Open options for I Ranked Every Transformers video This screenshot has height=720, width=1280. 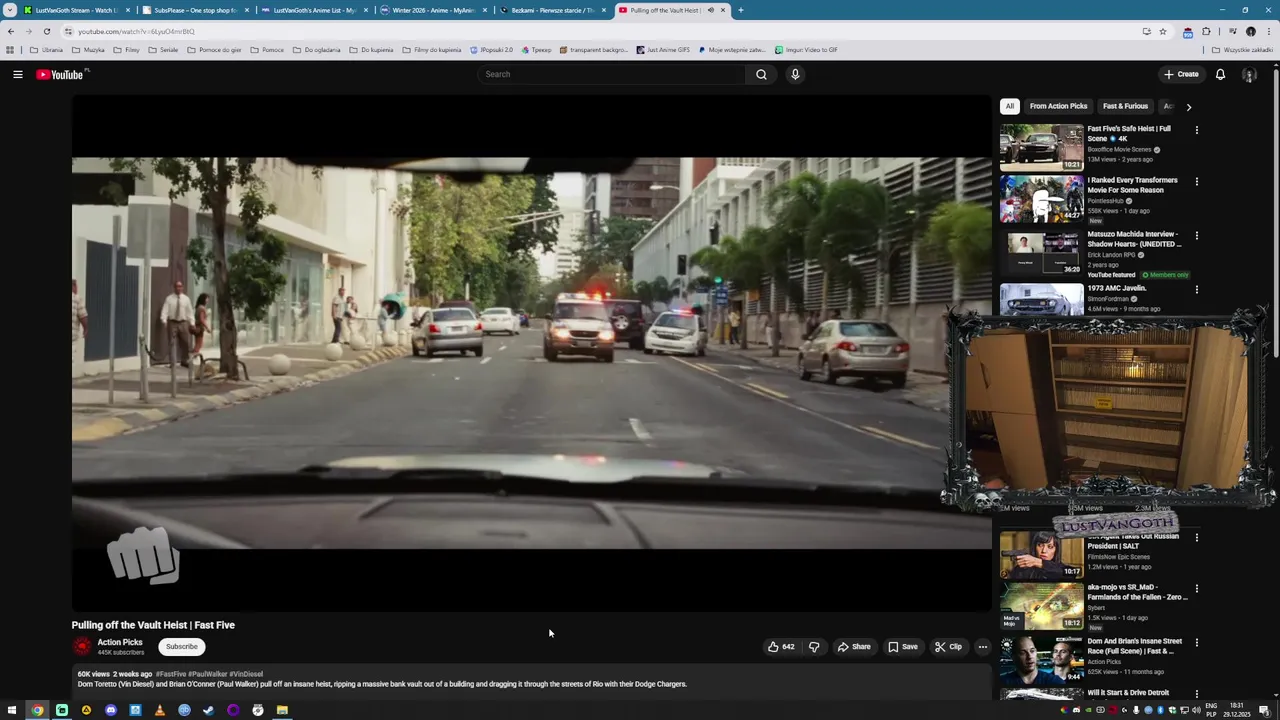pos(1196,181)
